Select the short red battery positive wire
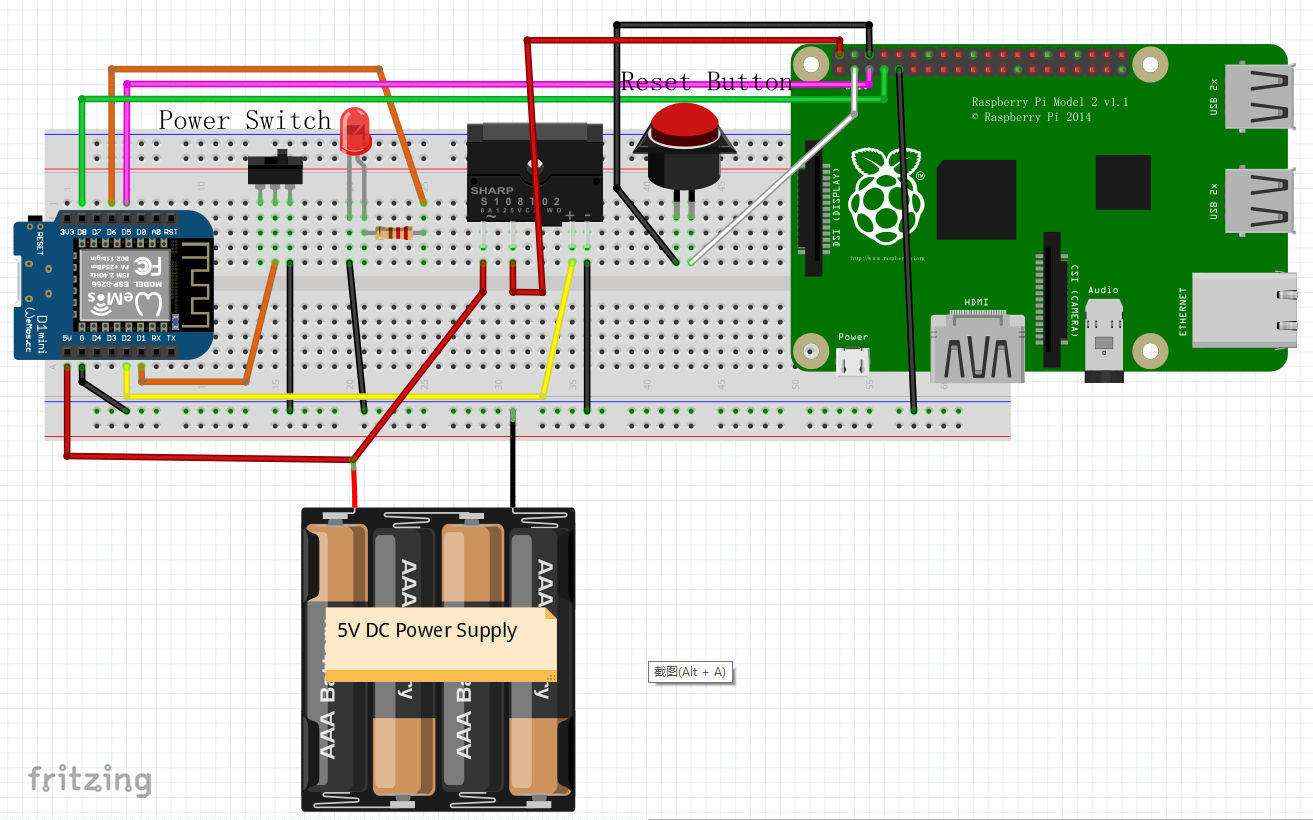The image size is (1313, 820). [354, 484]
